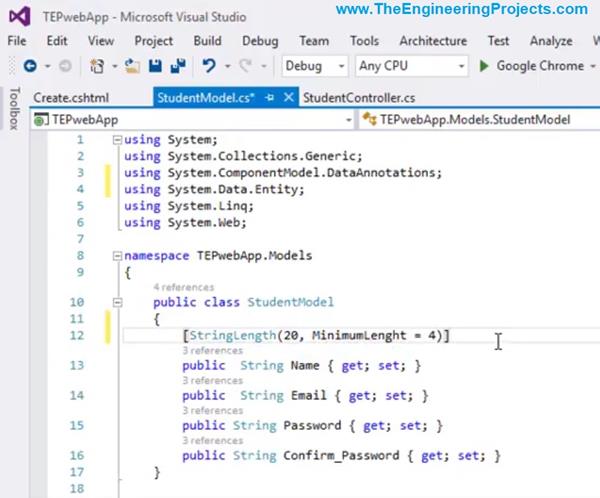Select the StudentModel.cs tab
600x498 pixels.
(206, 98)
